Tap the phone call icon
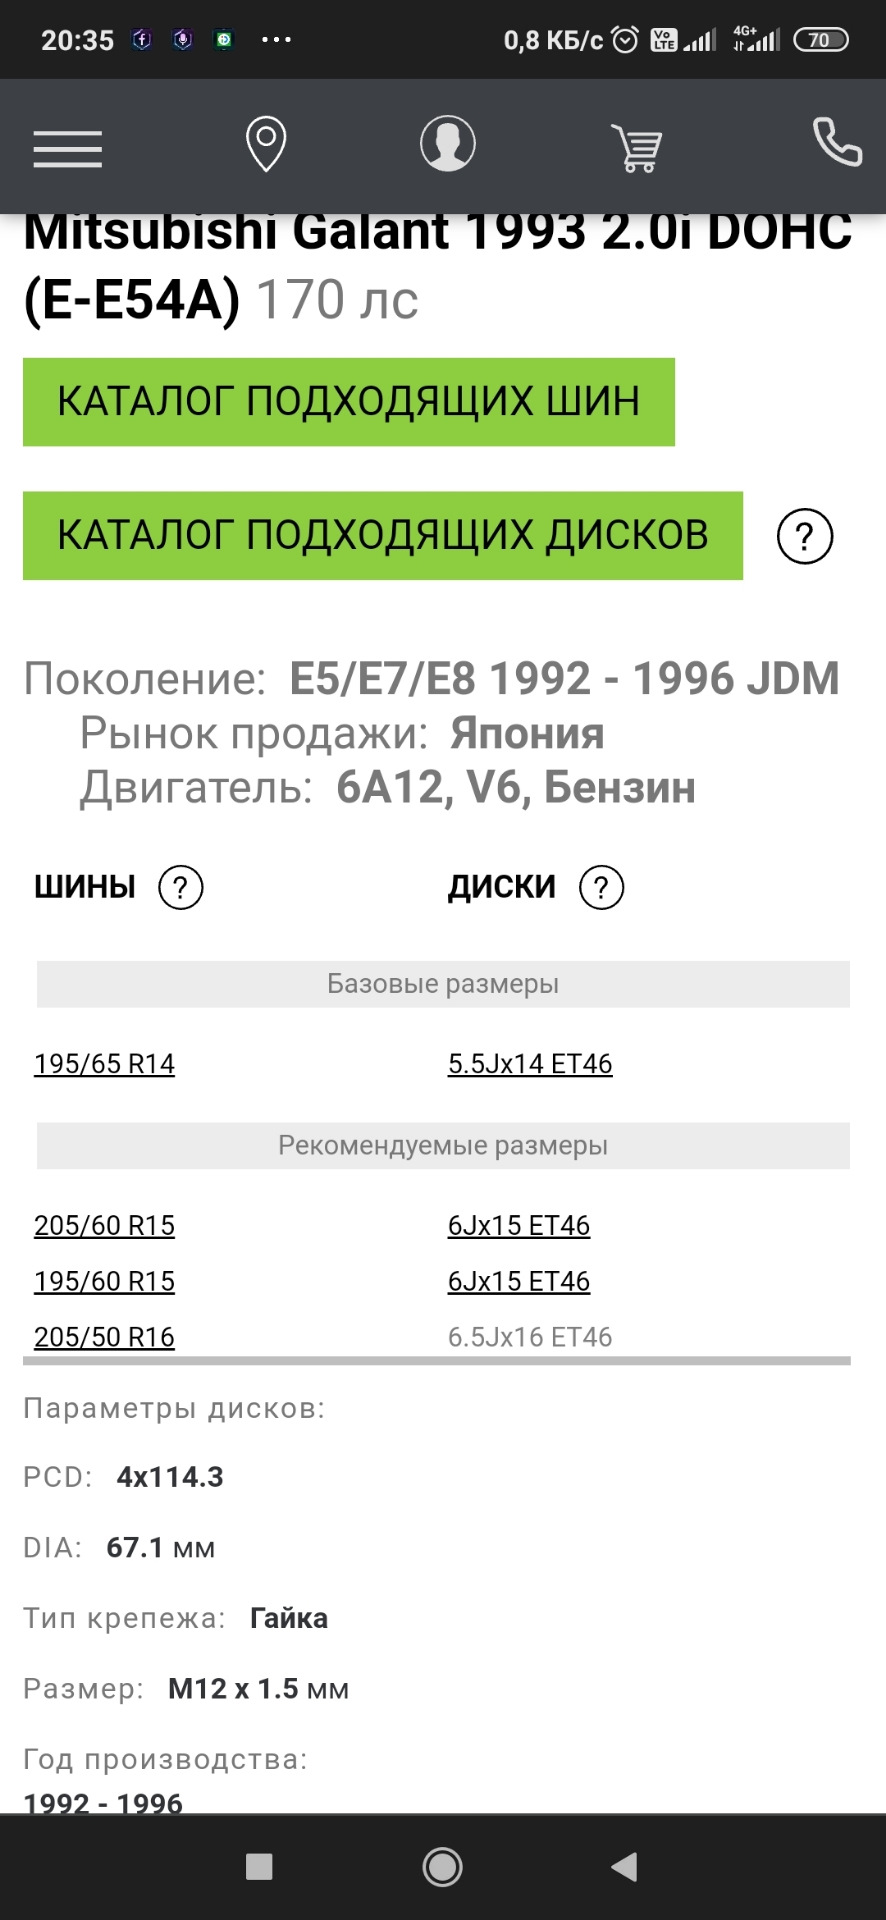This screenshot has width=886, height=1920. 837,142
